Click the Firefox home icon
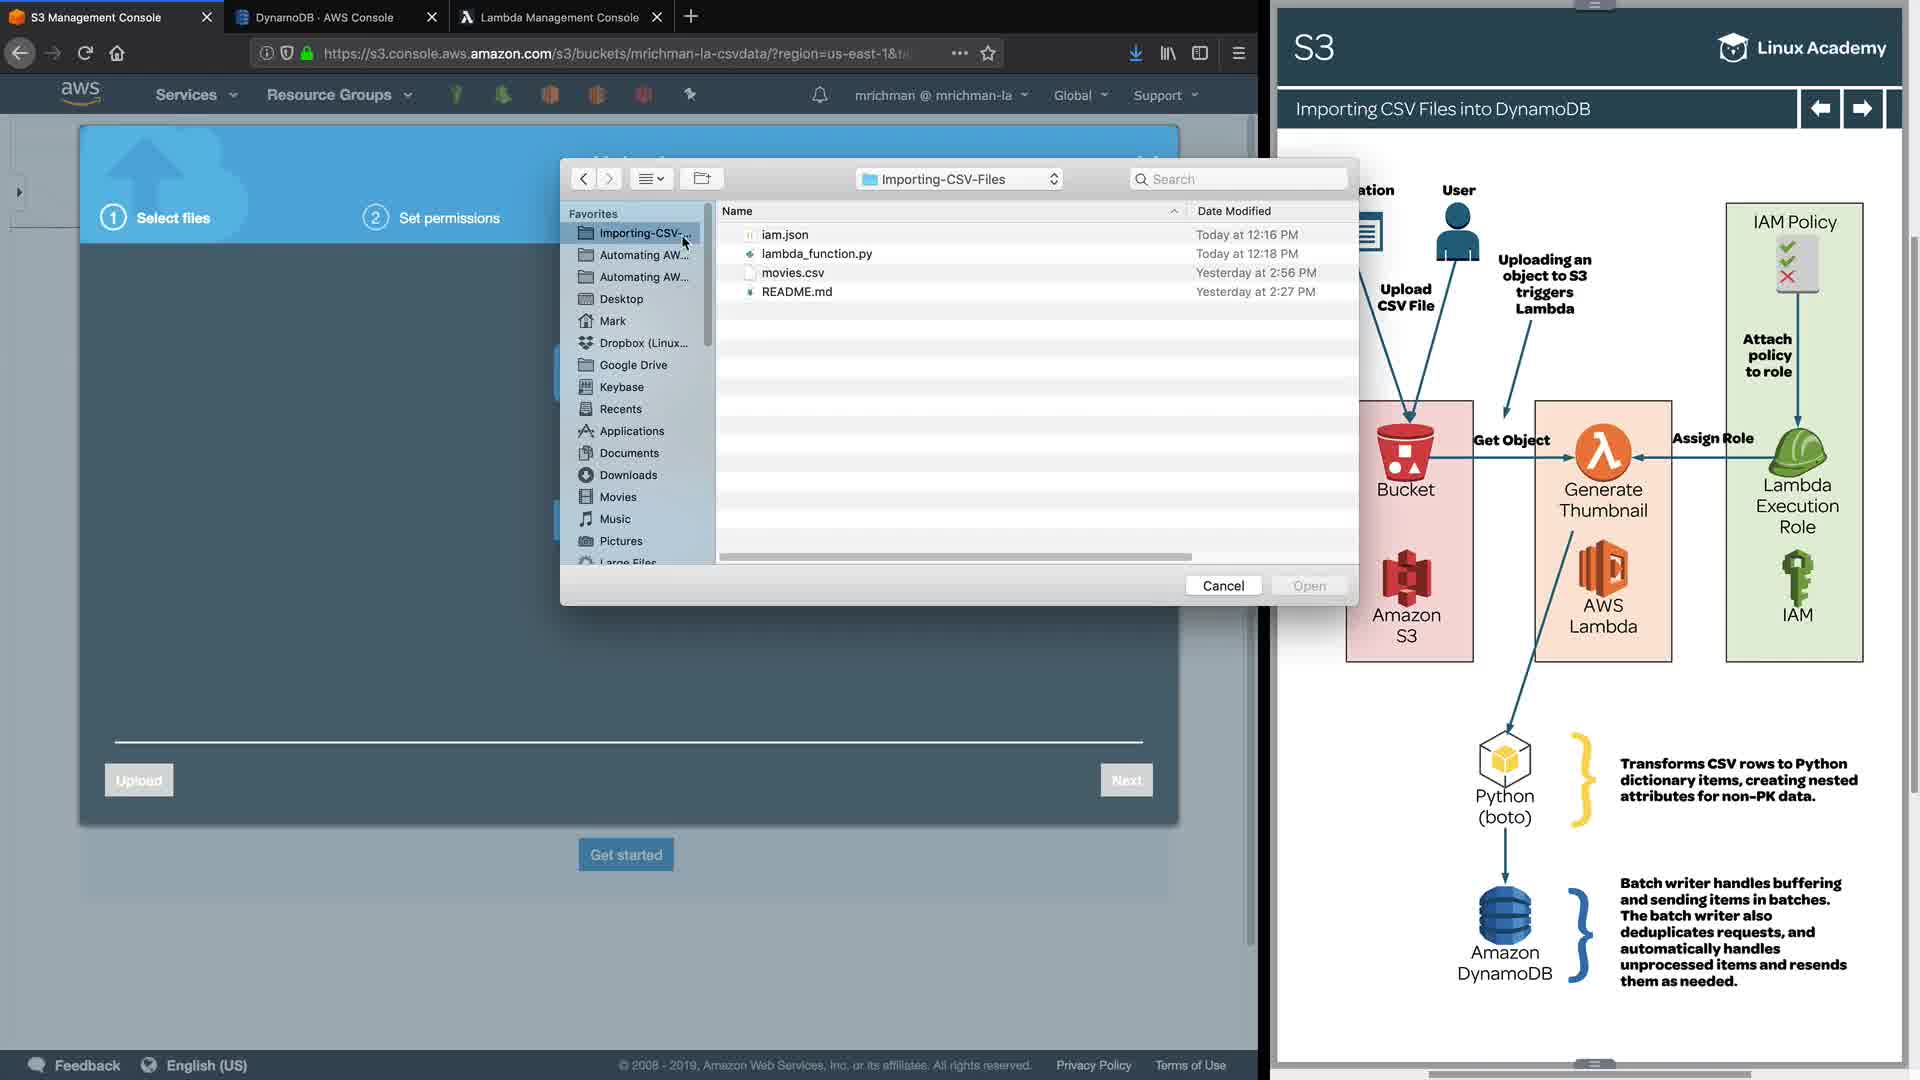The image size is (1920, 1080). coord(117,53)
